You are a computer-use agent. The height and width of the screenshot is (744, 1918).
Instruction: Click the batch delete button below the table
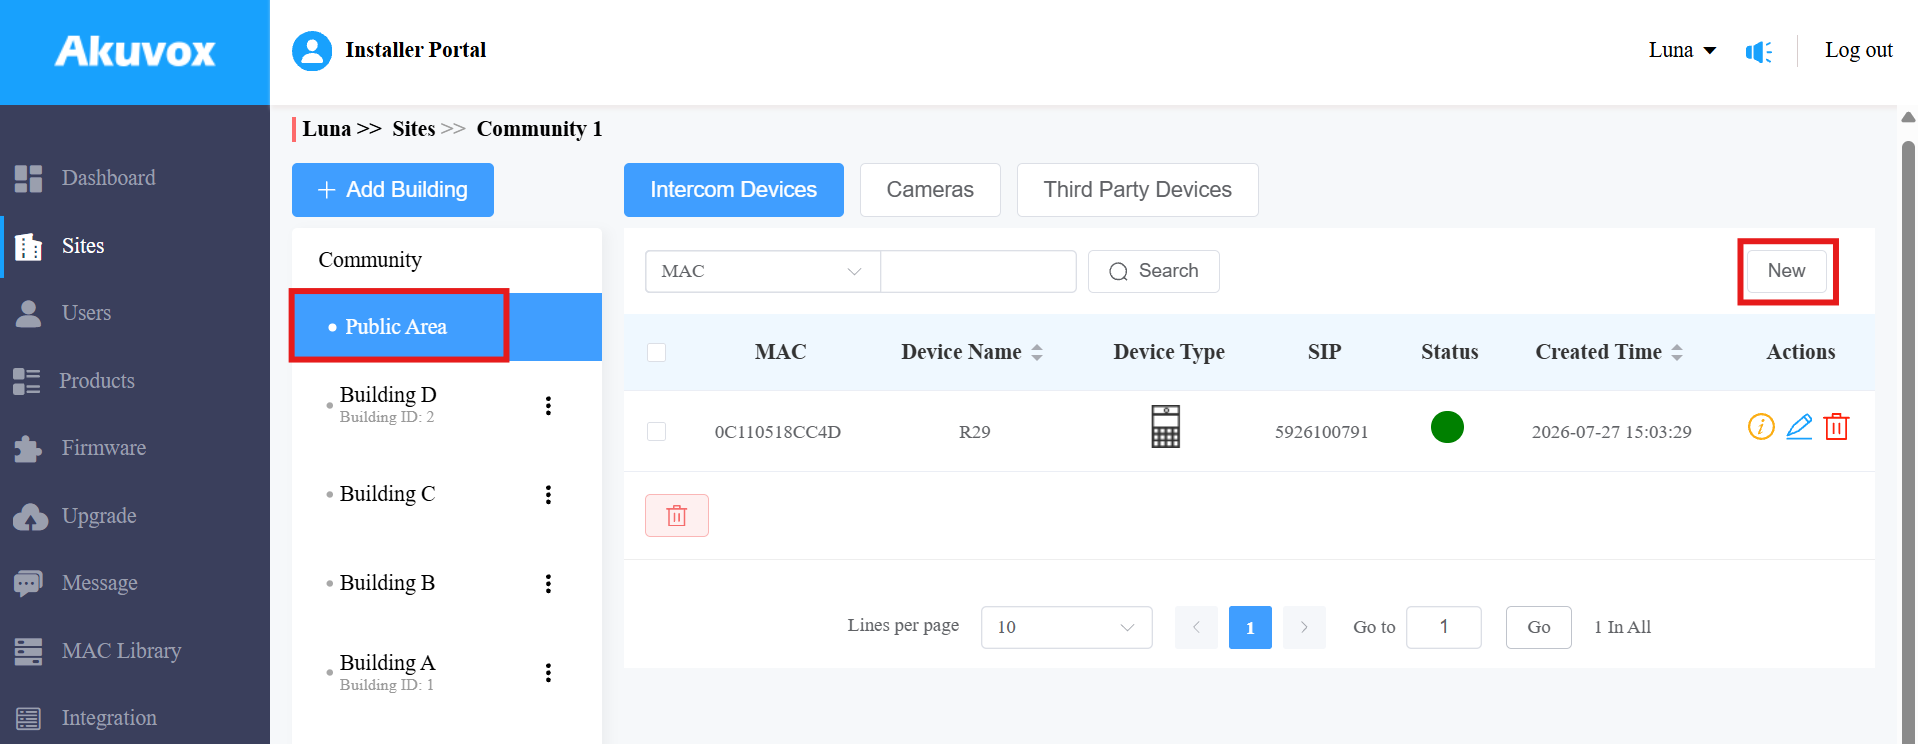[677, 516]
